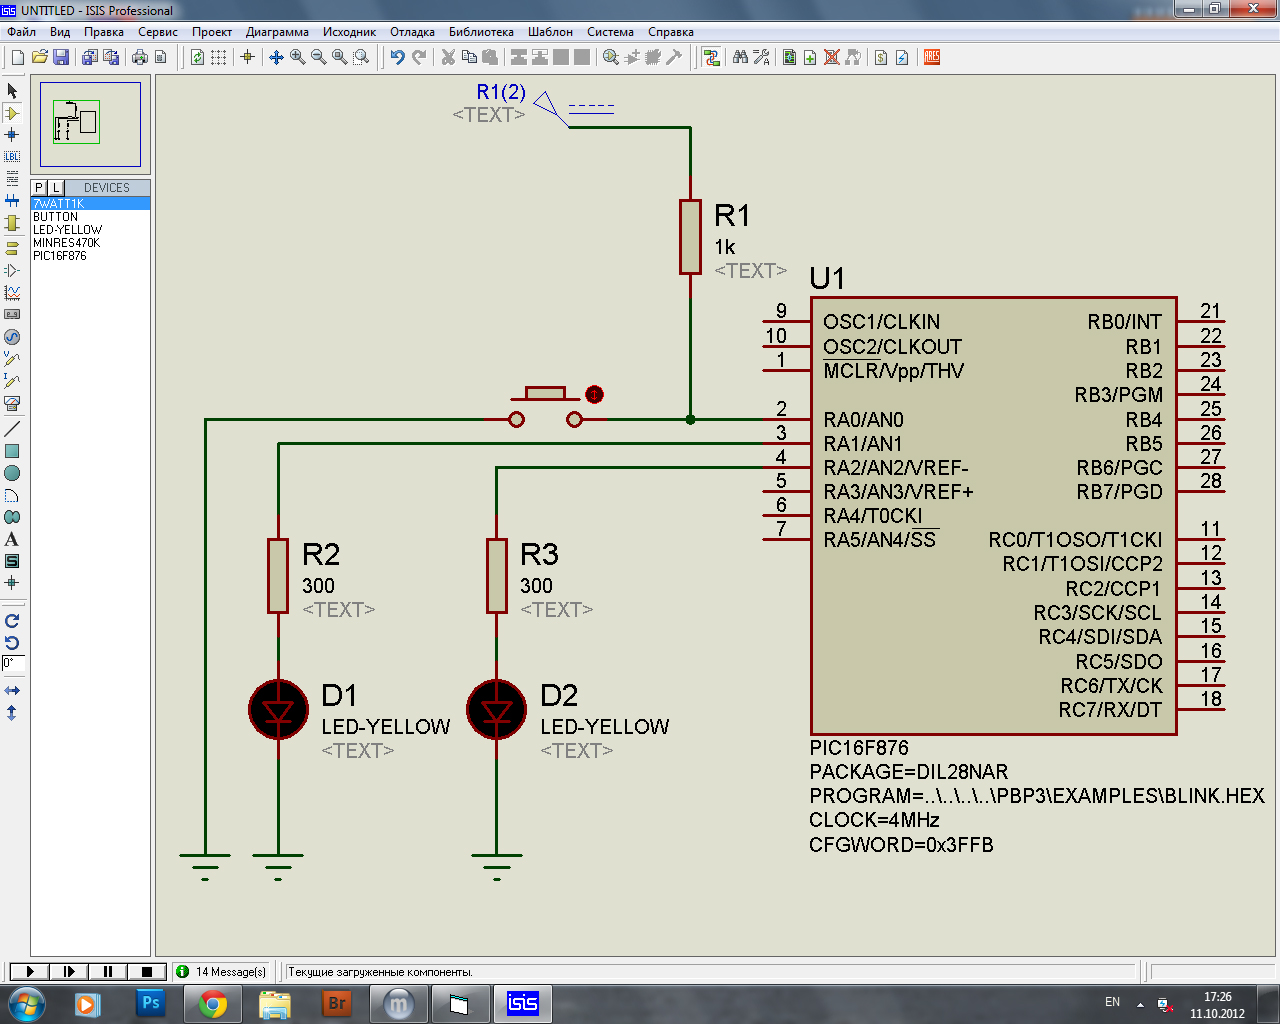Rotate clockwise using the rotation icon
The width and height of the screenshot is (1280, 1024).
(x=12, y=621)
